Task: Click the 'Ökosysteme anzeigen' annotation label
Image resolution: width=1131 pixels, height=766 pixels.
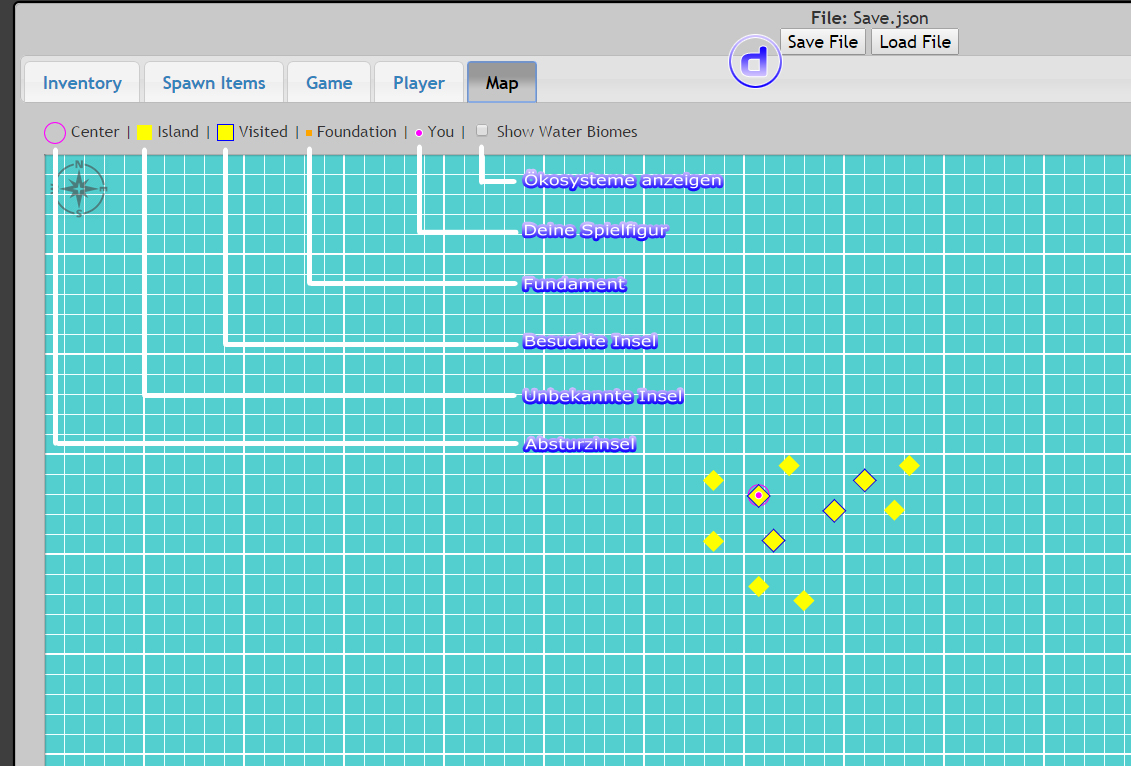Action: coord(622,181)
